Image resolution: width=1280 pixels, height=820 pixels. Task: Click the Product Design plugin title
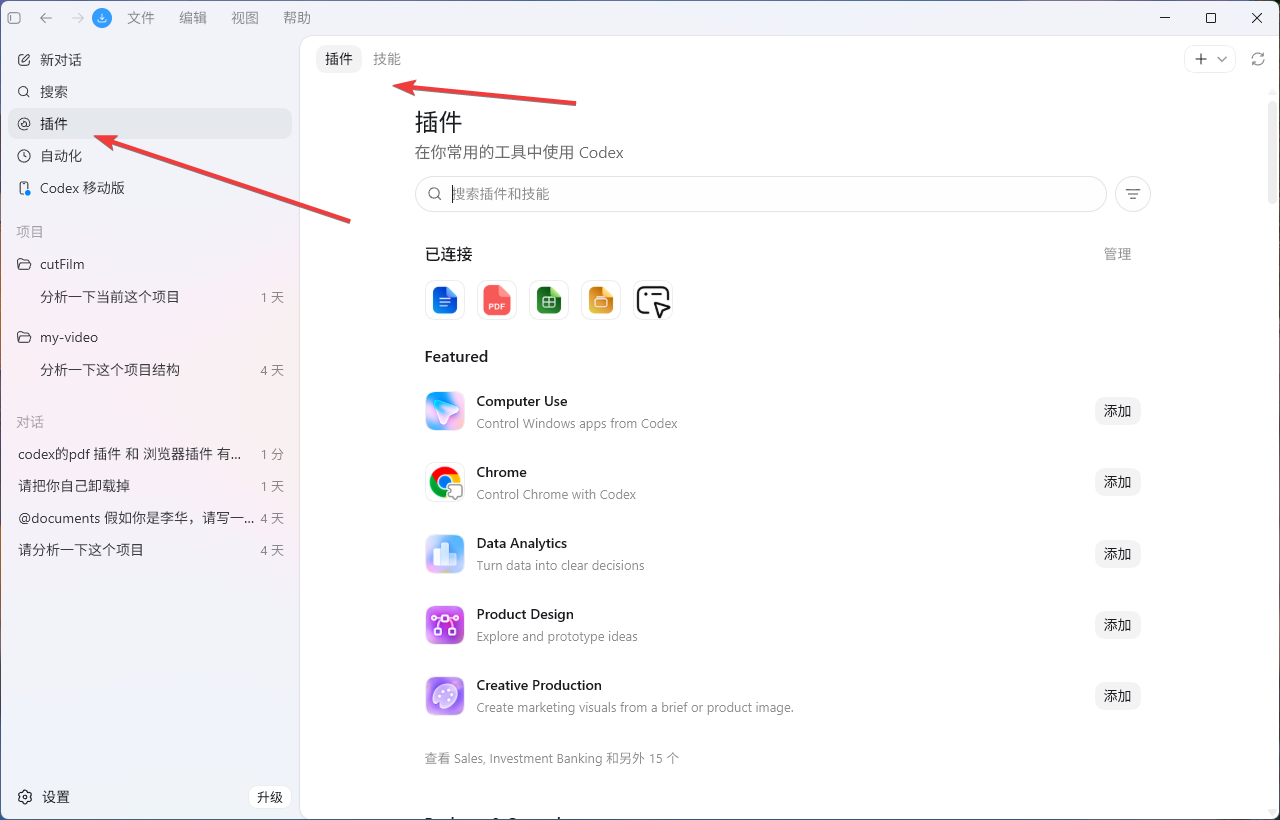tap(525, 614)
